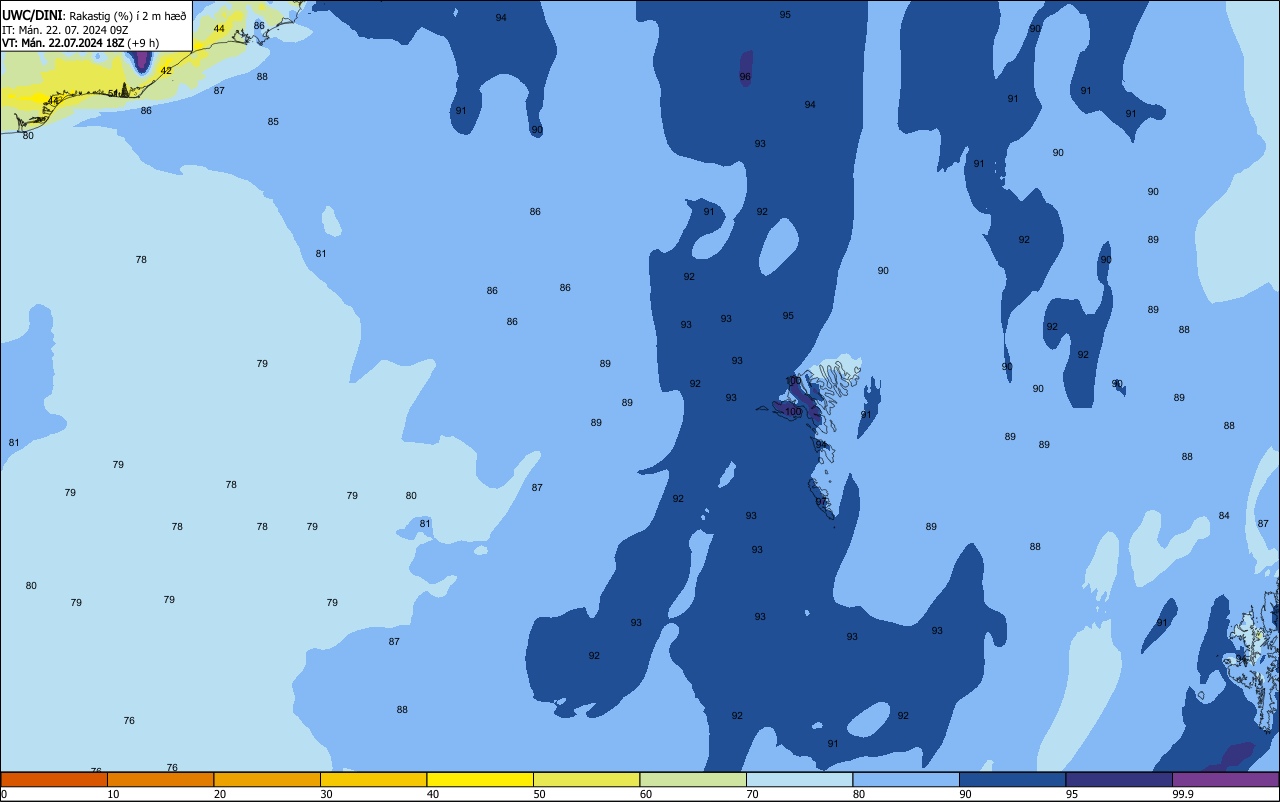
Task: Click the '99.9' legend tick label
Action: pos(1183,794)
